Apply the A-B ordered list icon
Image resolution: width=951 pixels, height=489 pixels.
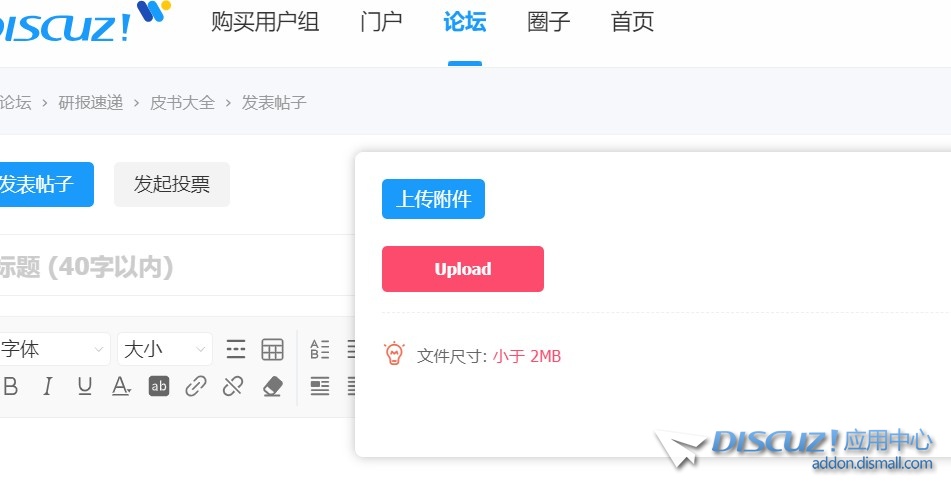click(320, 349)
